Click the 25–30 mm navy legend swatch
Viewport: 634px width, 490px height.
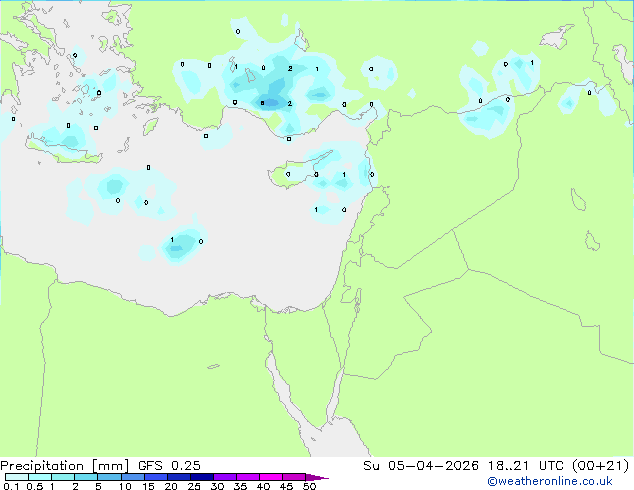(x=202, y=477)
